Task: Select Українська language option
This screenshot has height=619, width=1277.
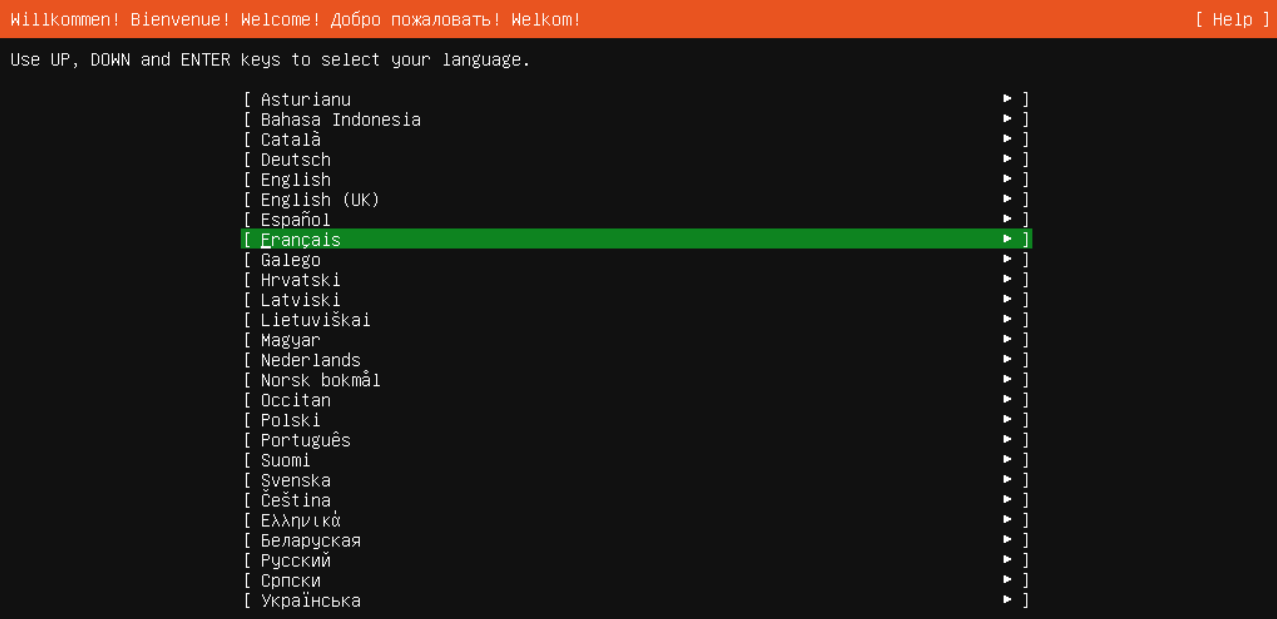Action: (x=310, y=600)
